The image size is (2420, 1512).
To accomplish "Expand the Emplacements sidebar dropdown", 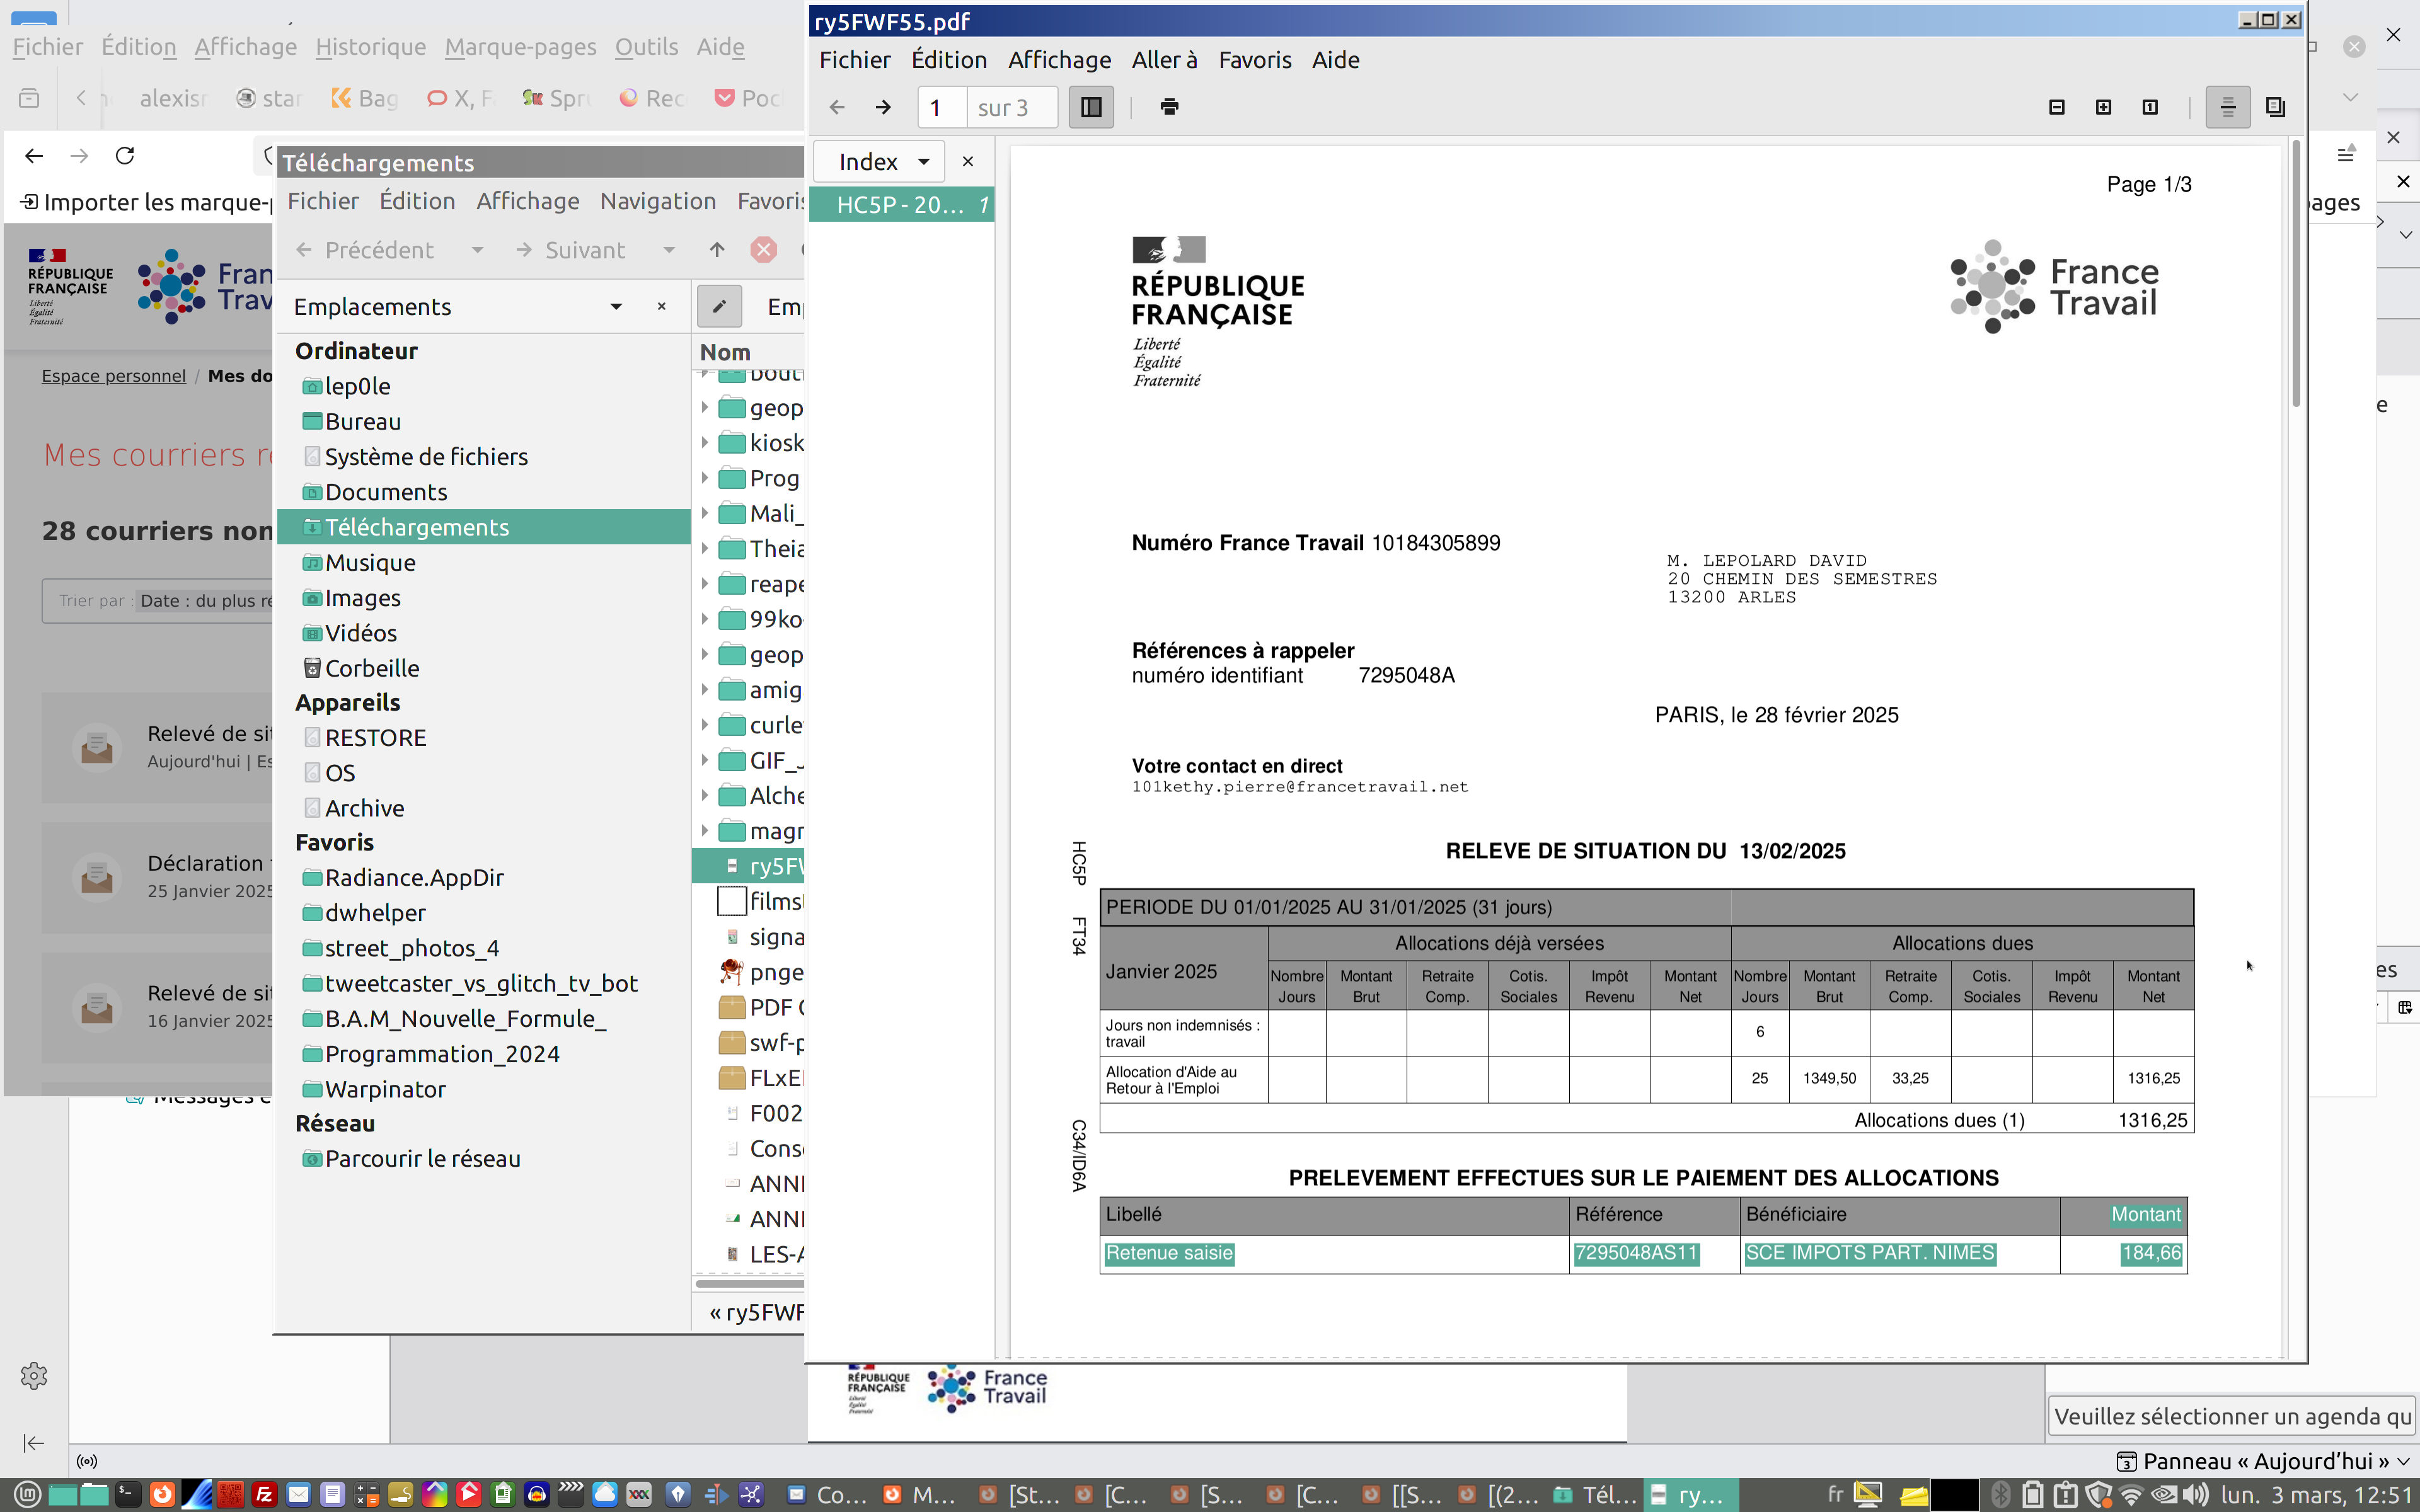I will coord(616,307).
